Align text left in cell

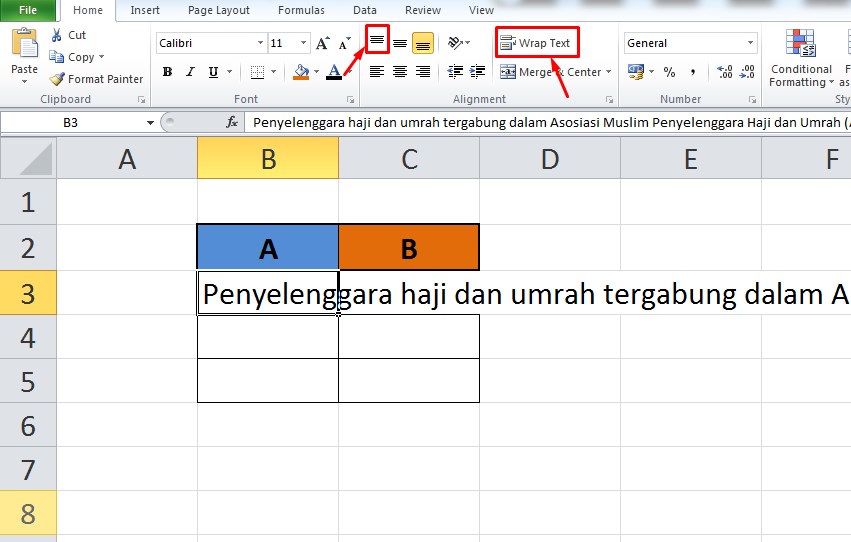pyautogui.click(x=377, y=72)
